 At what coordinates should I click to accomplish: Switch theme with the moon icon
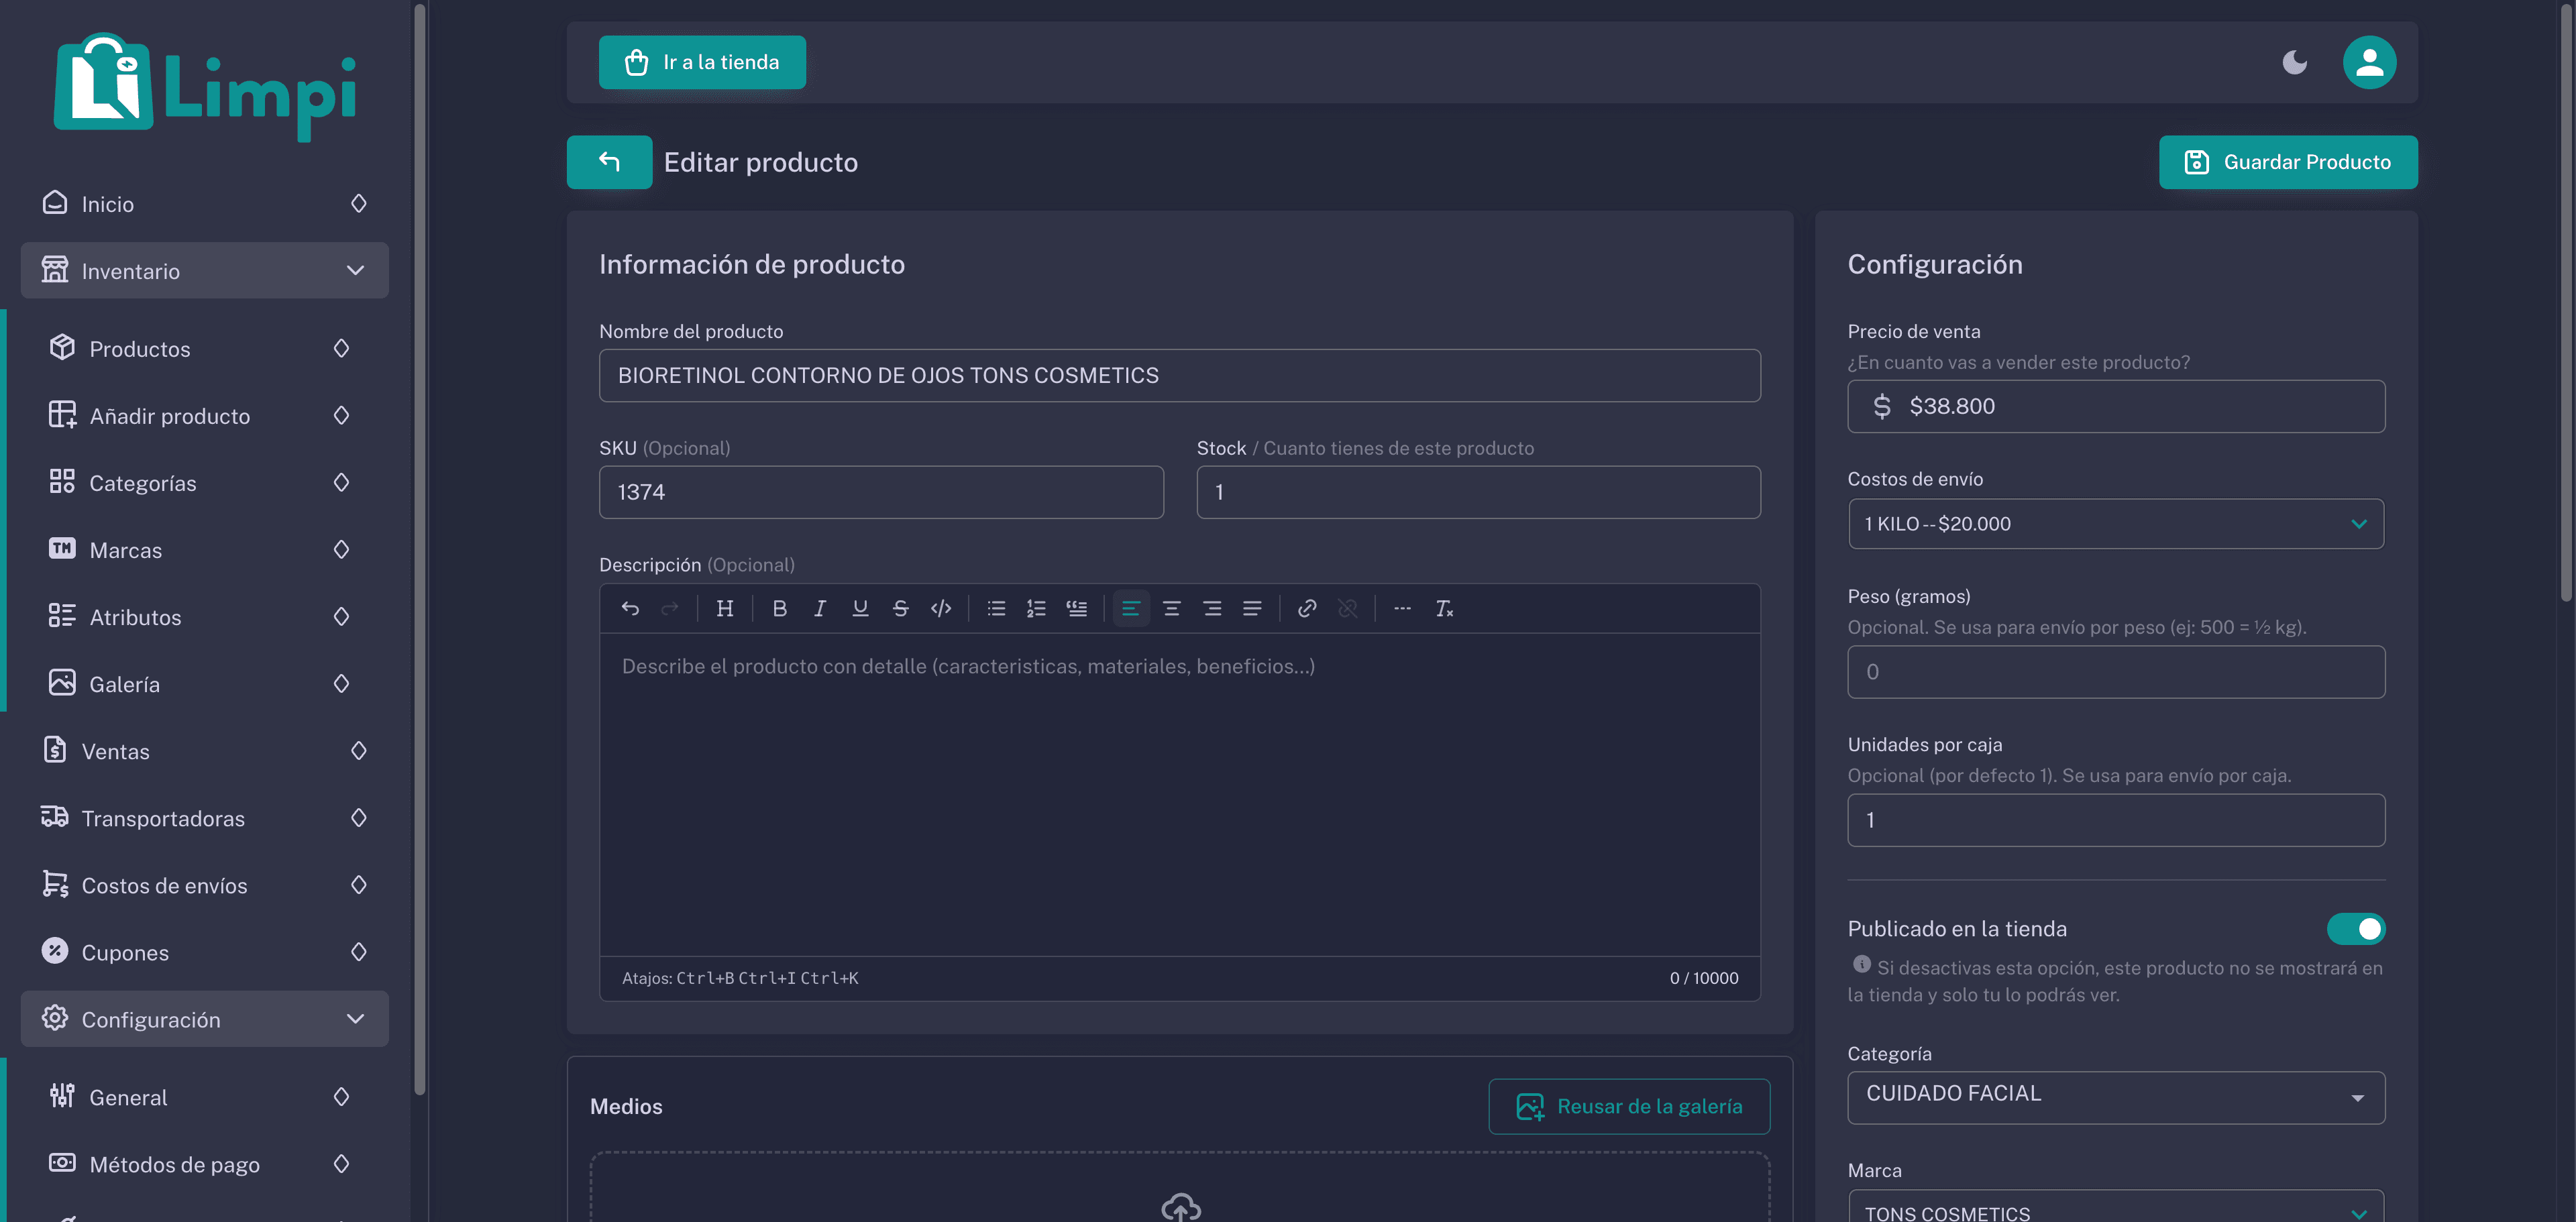(x=2295, y=62)
